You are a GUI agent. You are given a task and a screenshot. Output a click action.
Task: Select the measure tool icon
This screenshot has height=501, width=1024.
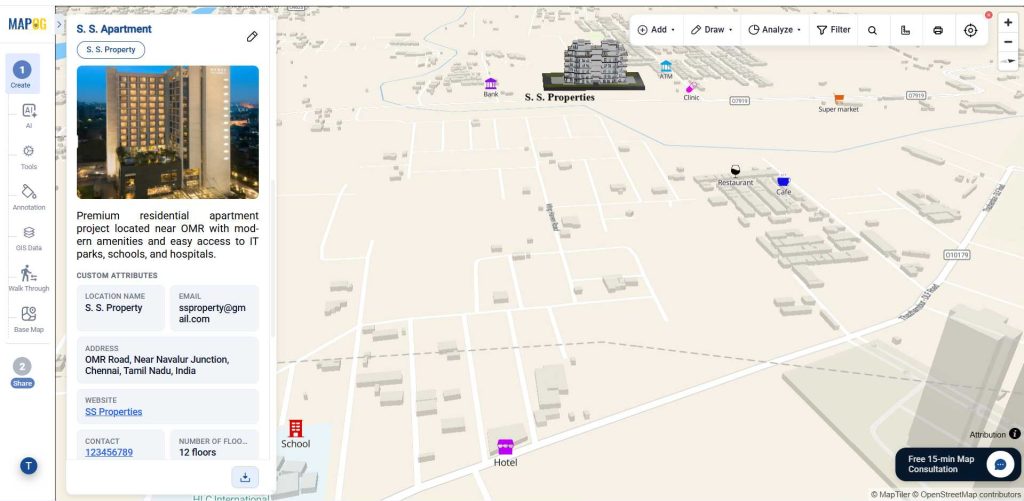point(905,31)
